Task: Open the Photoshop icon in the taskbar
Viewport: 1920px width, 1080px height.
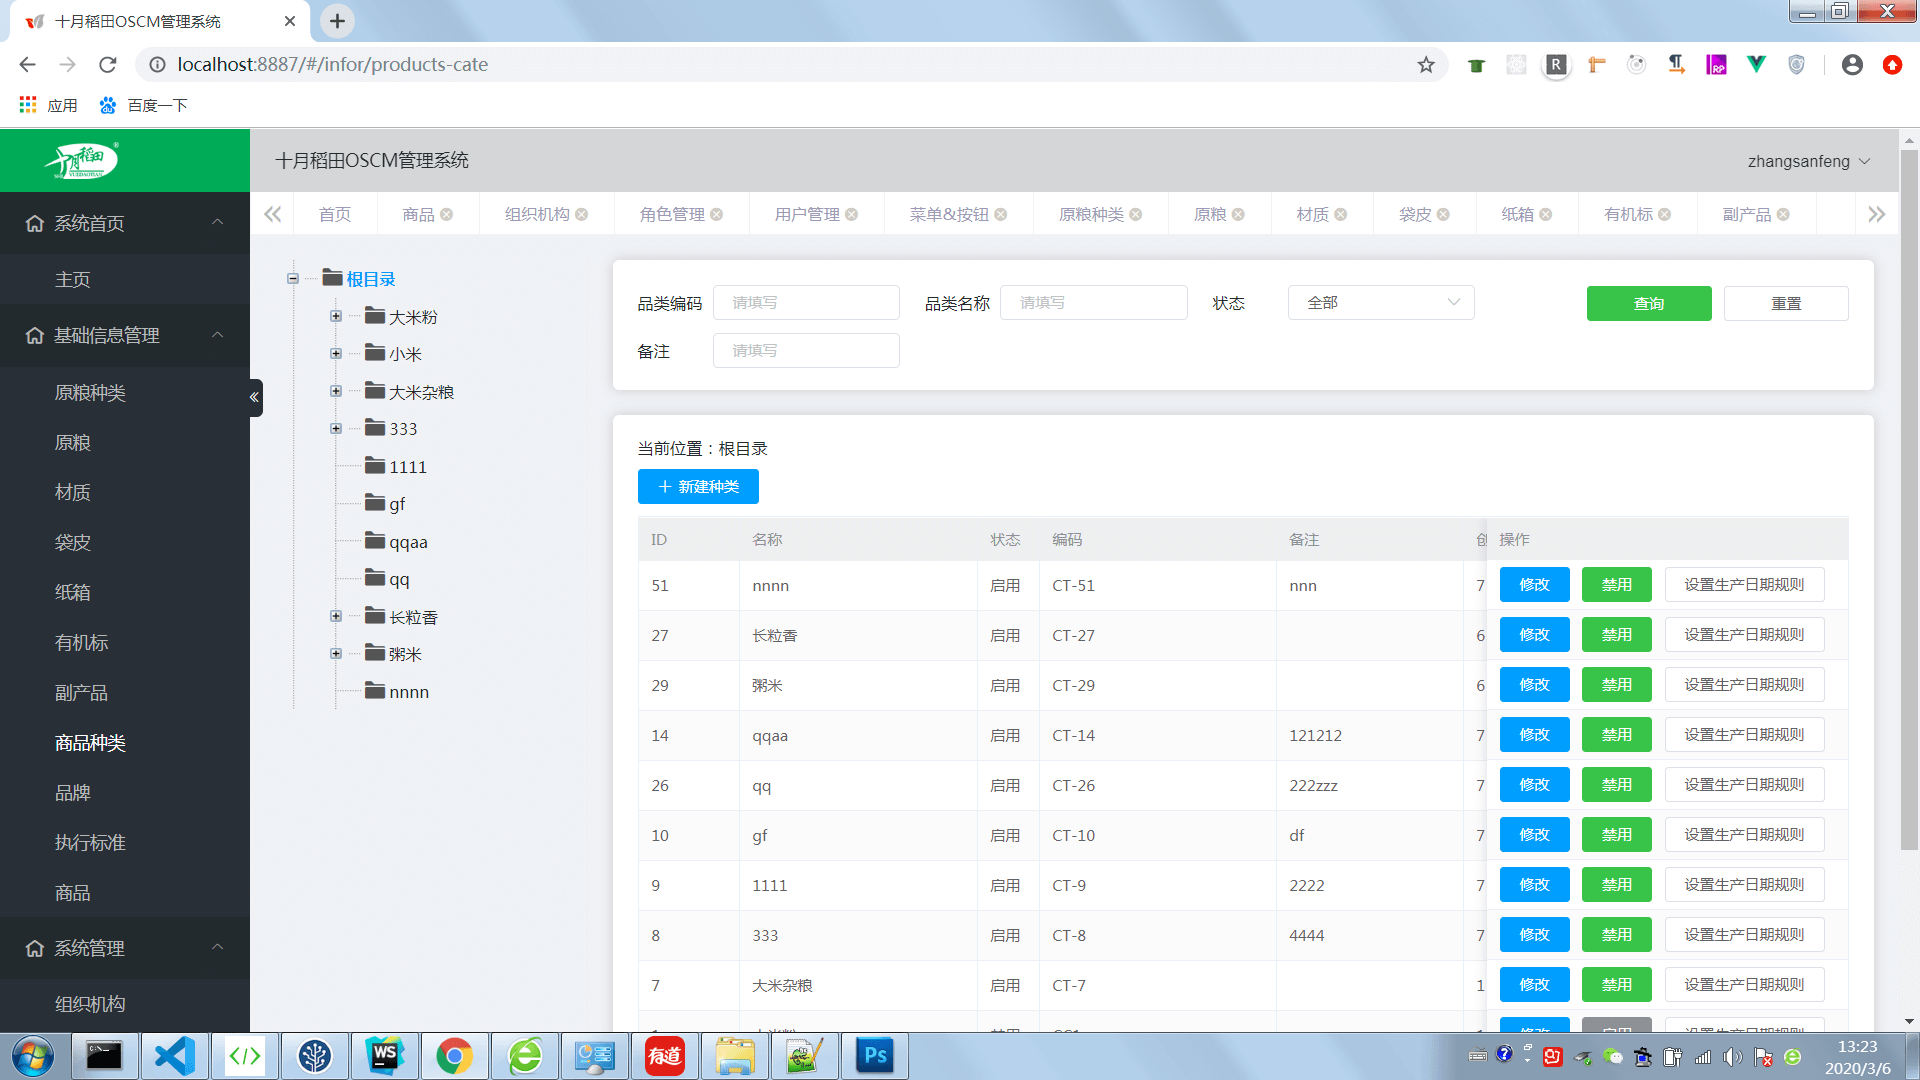Action: pos(875,1056)
